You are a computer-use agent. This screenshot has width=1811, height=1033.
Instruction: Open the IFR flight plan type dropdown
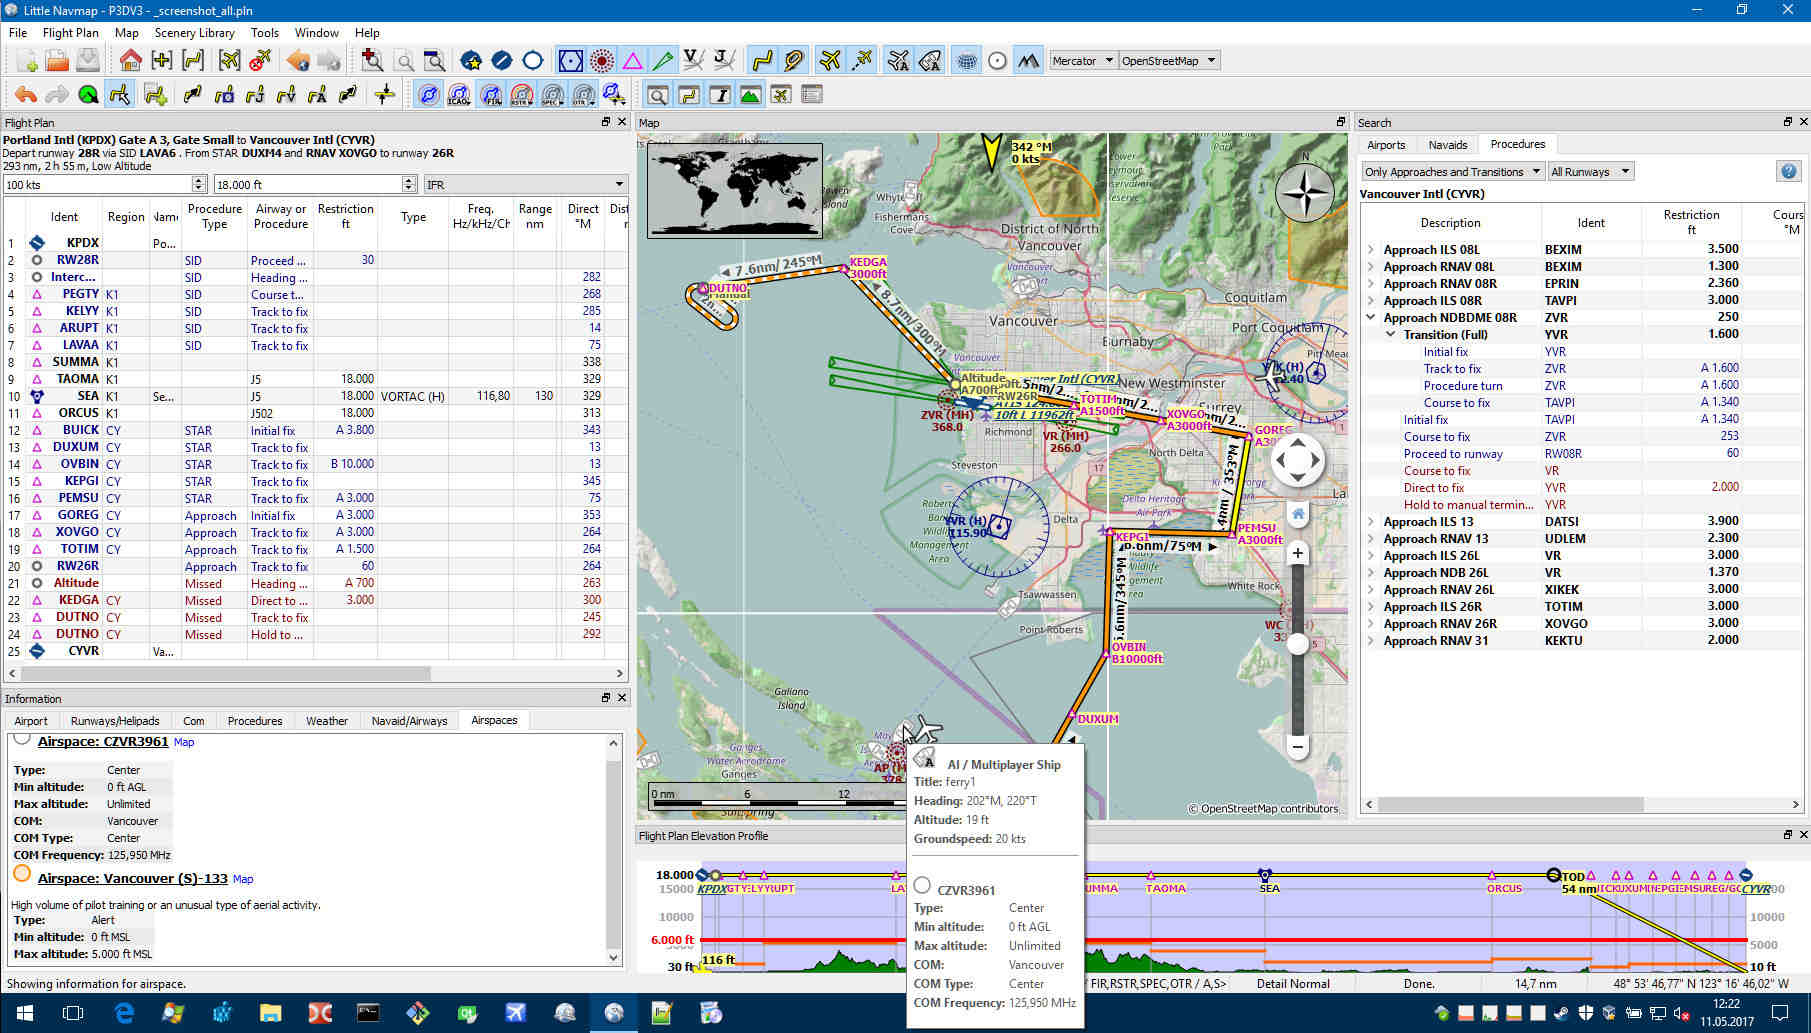coord(525,184)
